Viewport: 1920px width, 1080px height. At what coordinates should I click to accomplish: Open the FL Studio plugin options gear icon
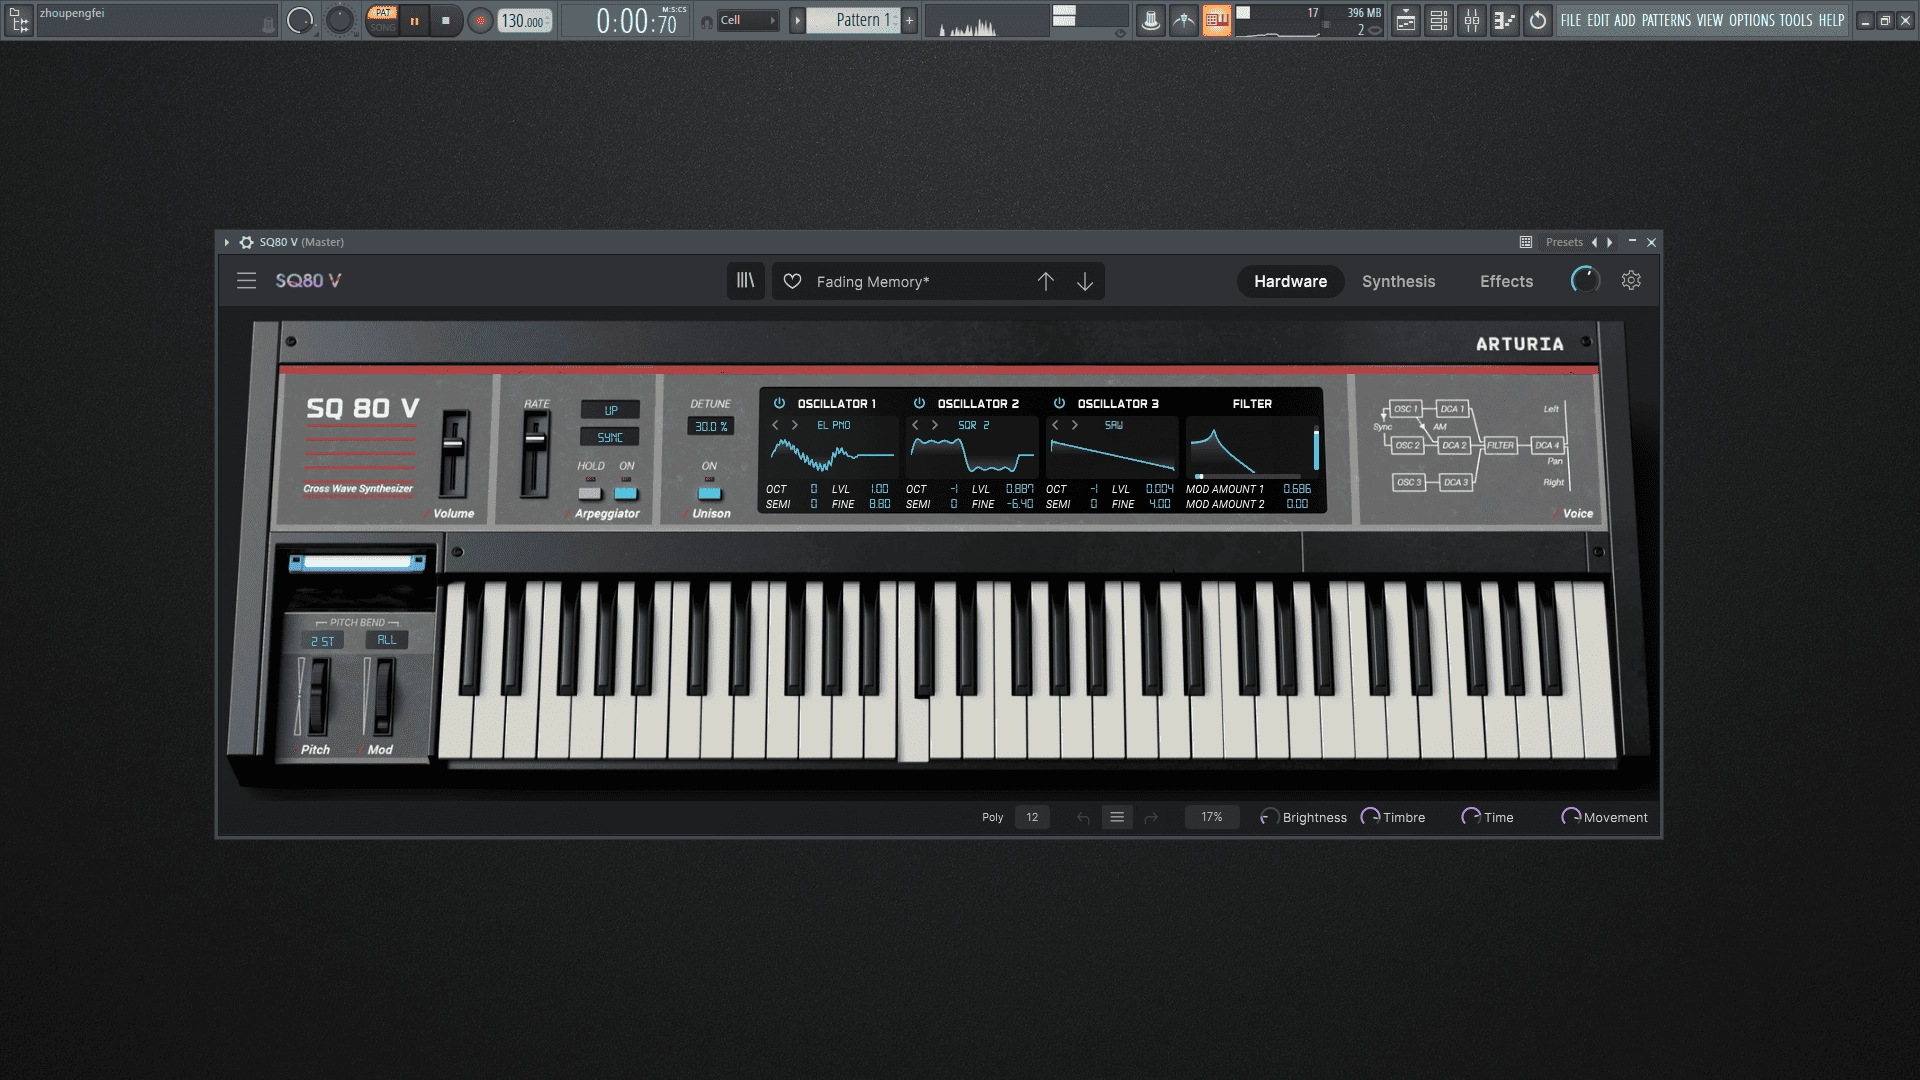point(246,242)
